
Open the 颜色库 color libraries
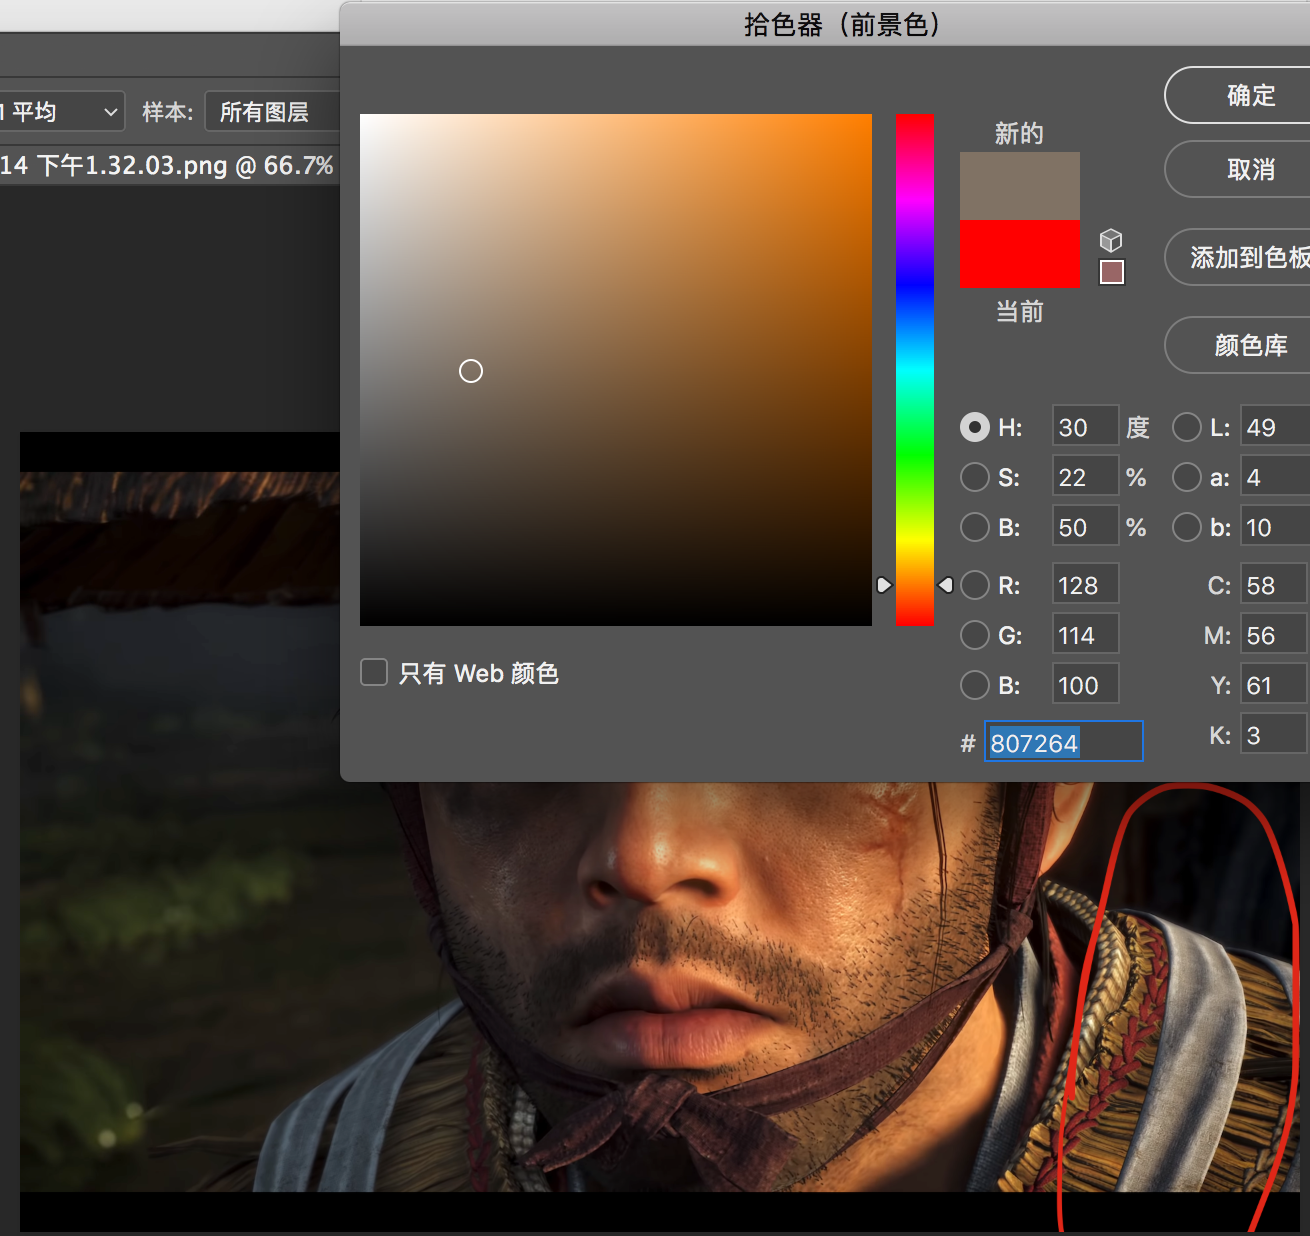point(1245,346)
